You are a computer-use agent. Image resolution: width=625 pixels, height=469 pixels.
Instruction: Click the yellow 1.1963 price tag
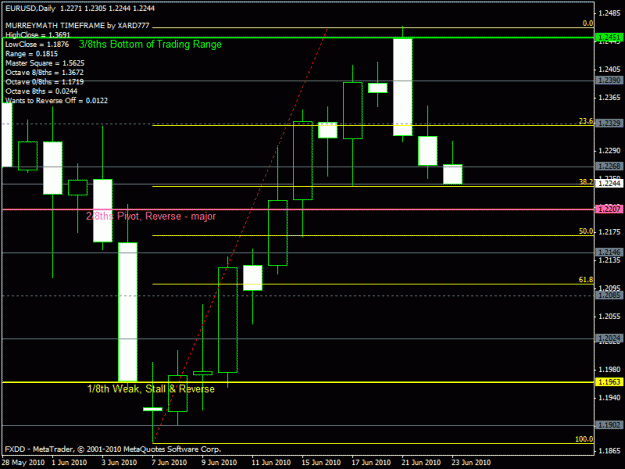point(609,382)
